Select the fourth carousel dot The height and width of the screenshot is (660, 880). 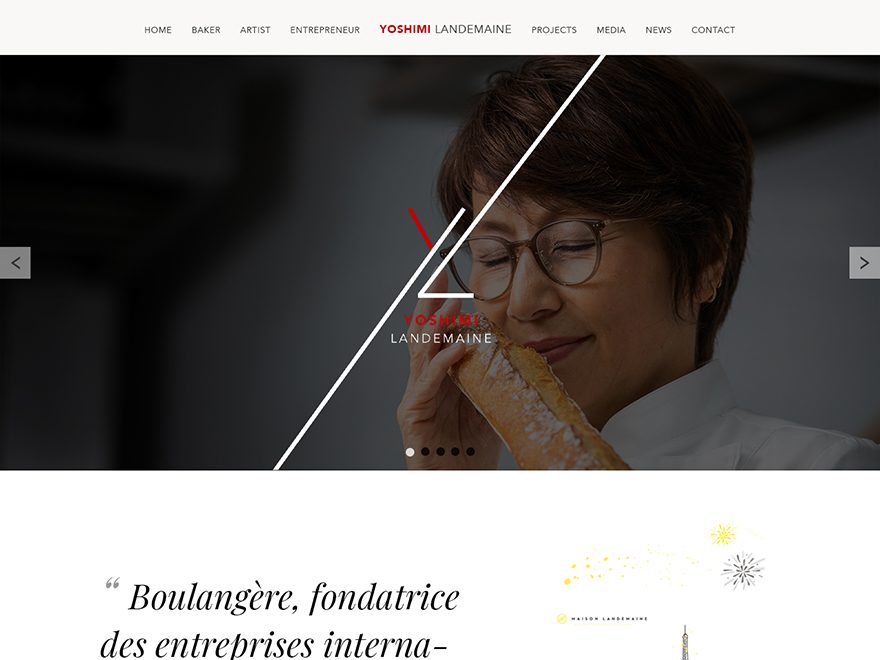coord(455,452)
